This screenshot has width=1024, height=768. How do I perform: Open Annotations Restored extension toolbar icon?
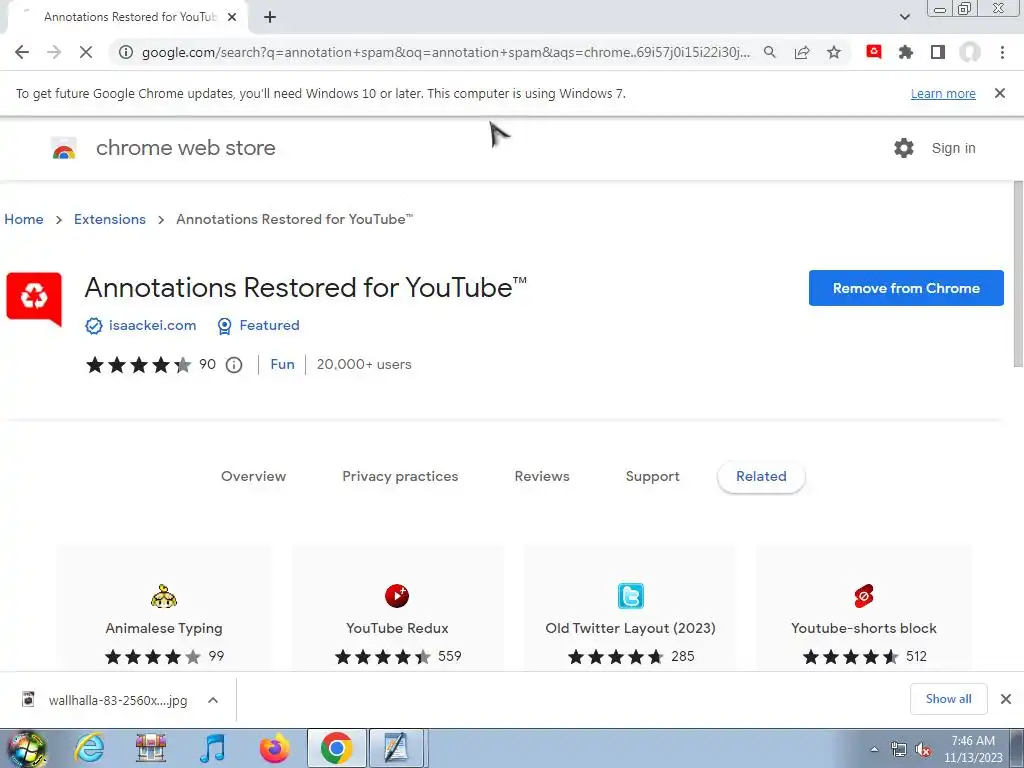tap(874, 52)
